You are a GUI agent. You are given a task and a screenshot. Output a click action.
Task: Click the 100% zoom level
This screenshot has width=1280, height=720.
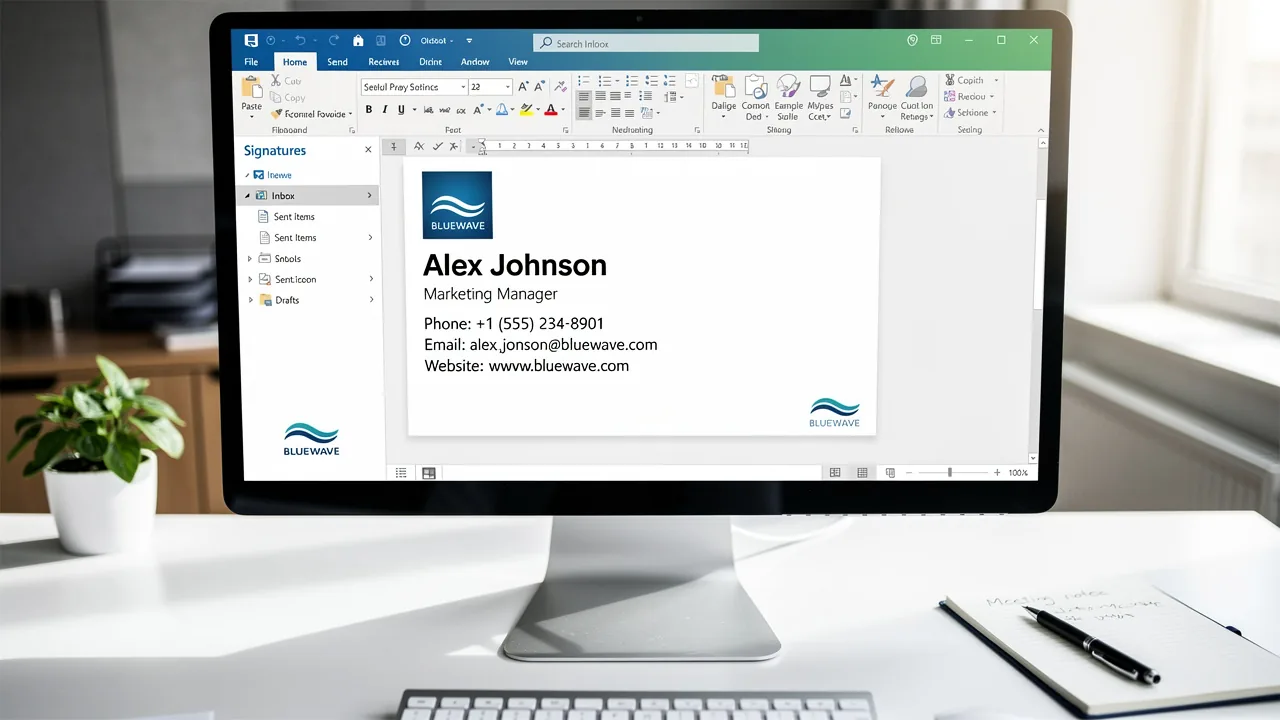click(1018, 472)
